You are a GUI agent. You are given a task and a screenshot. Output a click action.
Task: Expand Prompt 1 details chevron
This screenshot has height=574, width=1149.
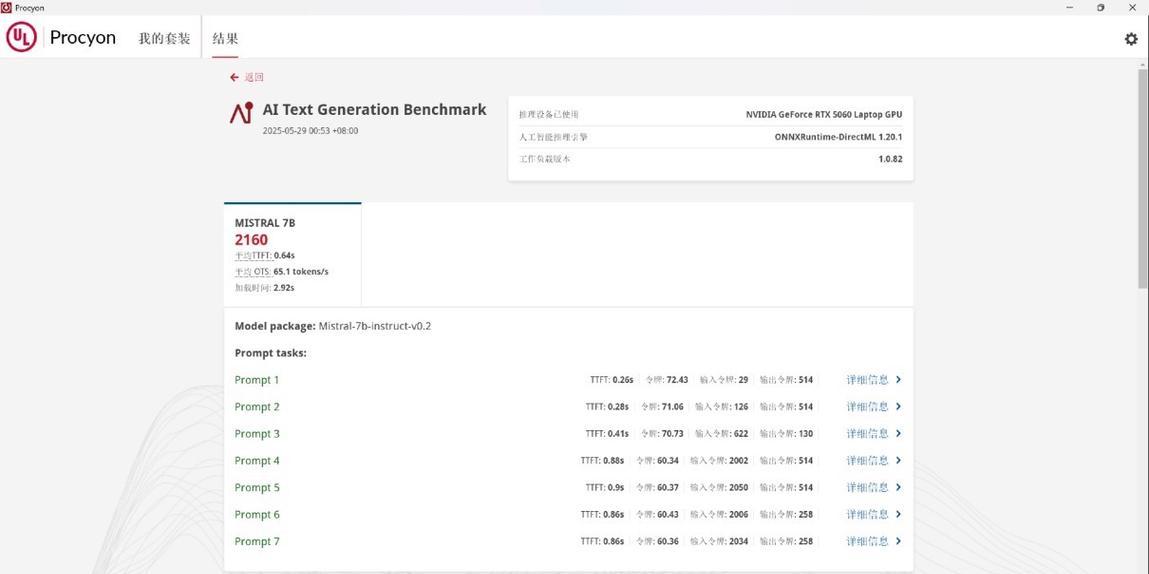898,380
